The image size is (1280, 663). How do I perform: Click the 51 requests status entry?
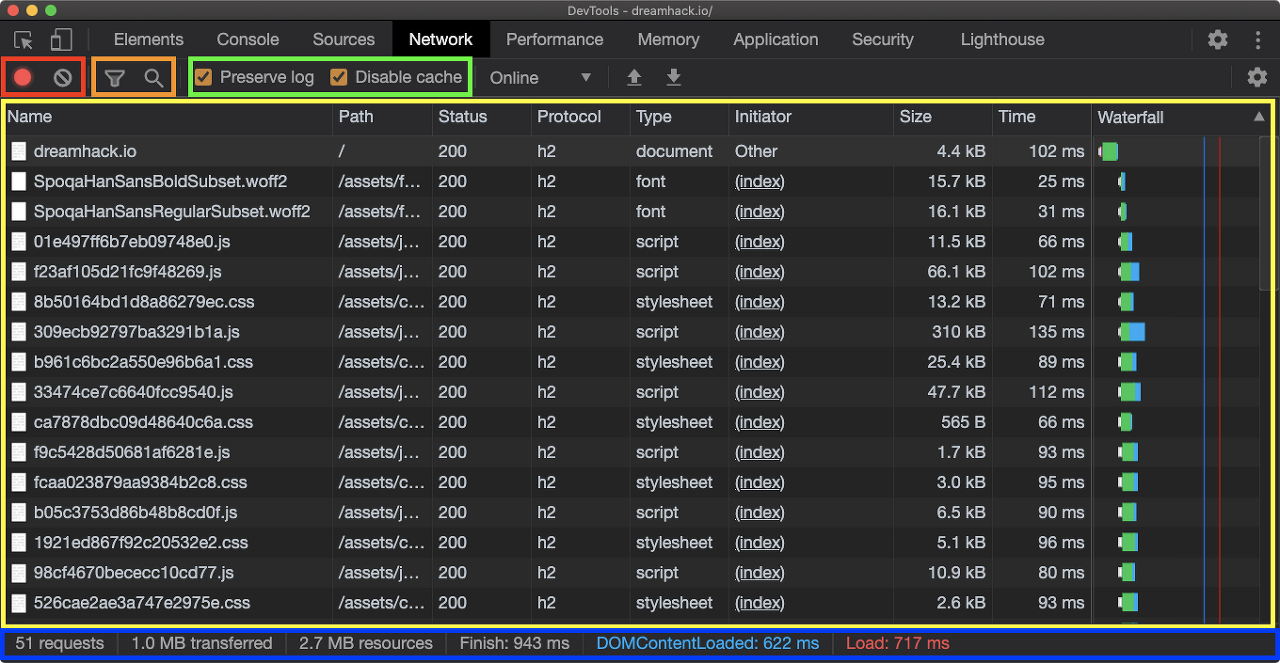coord(60,643)
